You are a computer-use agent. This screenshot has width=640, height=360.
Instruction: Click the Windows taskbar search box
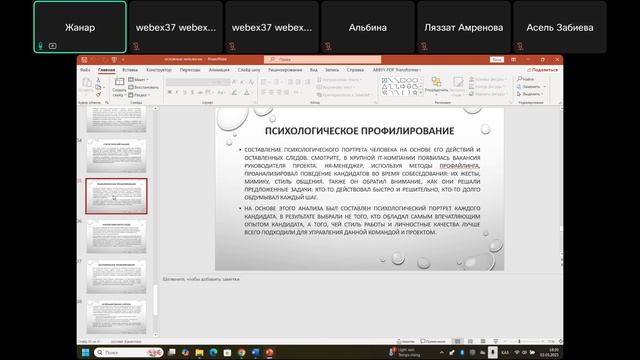[x=129, y=352]
